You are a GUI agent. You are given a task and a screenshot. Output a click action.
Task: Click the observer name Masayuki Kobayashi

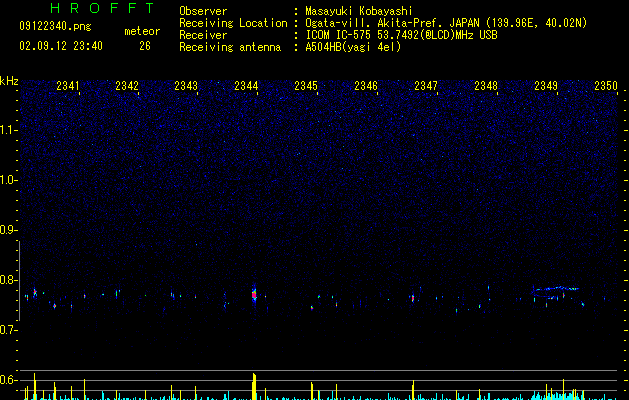pyautogui.click(x=359, y=11)
